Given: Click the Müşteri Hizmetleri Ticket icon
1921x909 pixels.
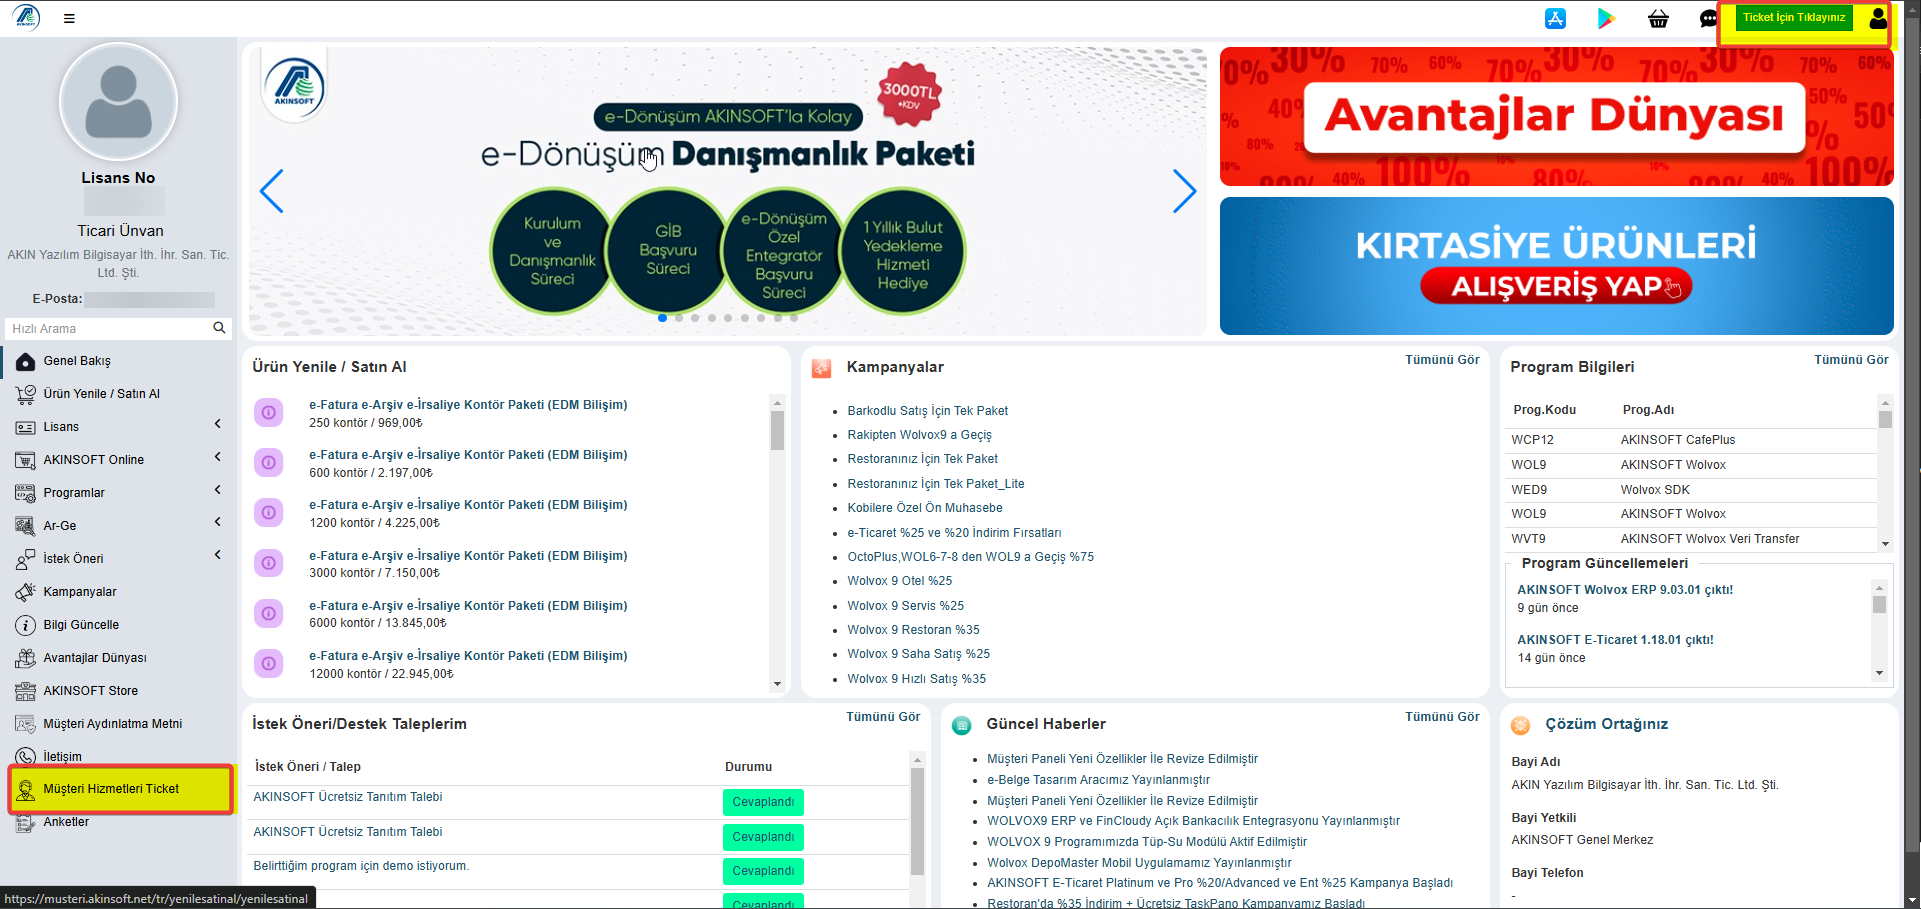Looking at the screenshot, I should click(x=26, y=790).
